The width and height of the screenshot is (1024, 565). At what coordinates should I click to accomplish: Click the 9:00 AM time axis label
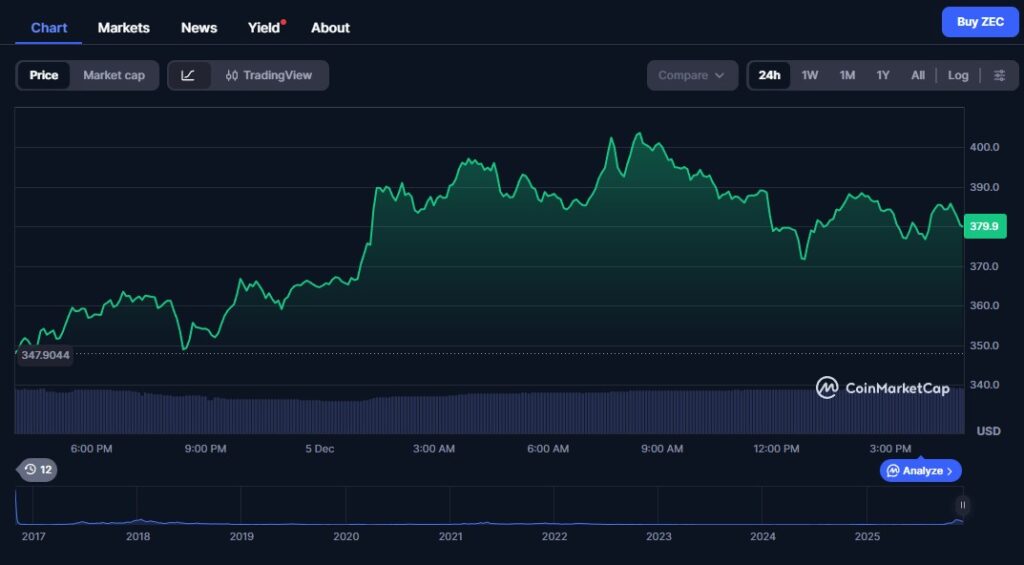point(662,449)
